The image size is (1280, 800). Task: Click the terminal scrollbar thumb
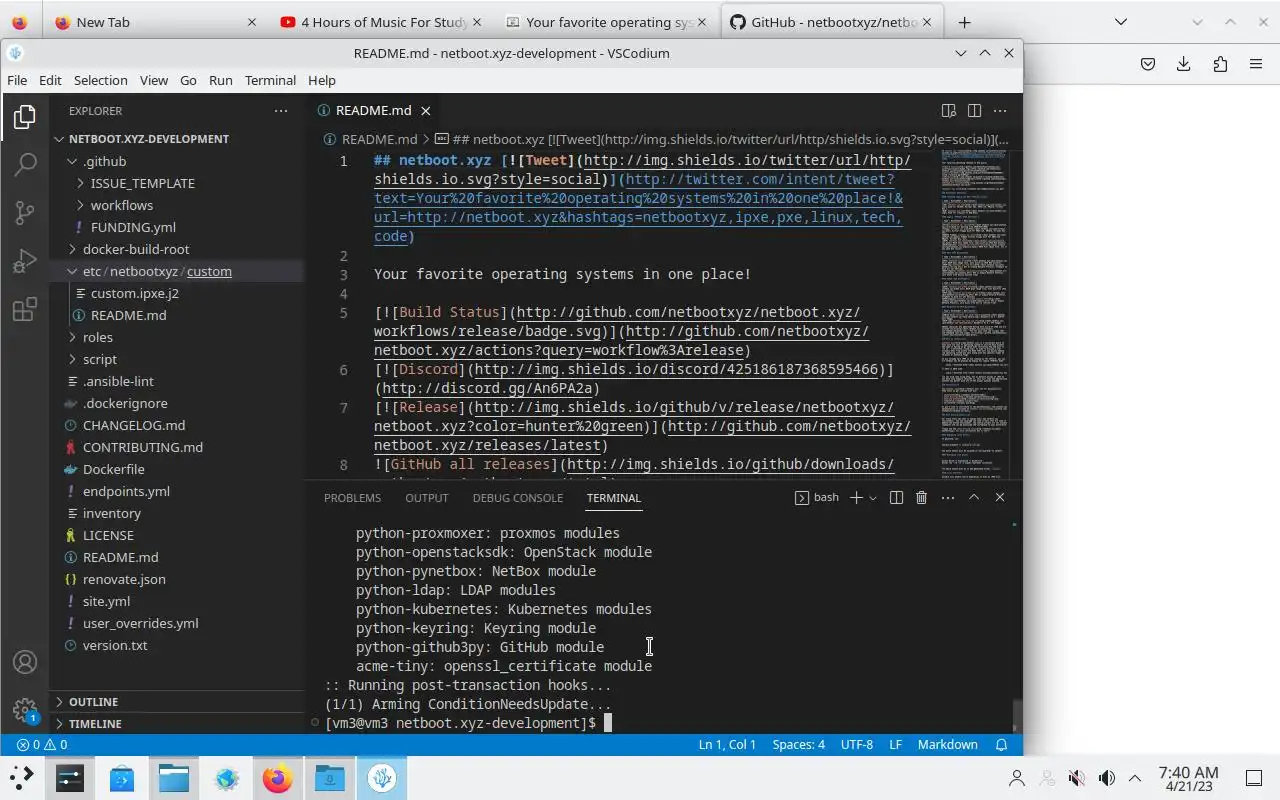tap(1017, 716)
